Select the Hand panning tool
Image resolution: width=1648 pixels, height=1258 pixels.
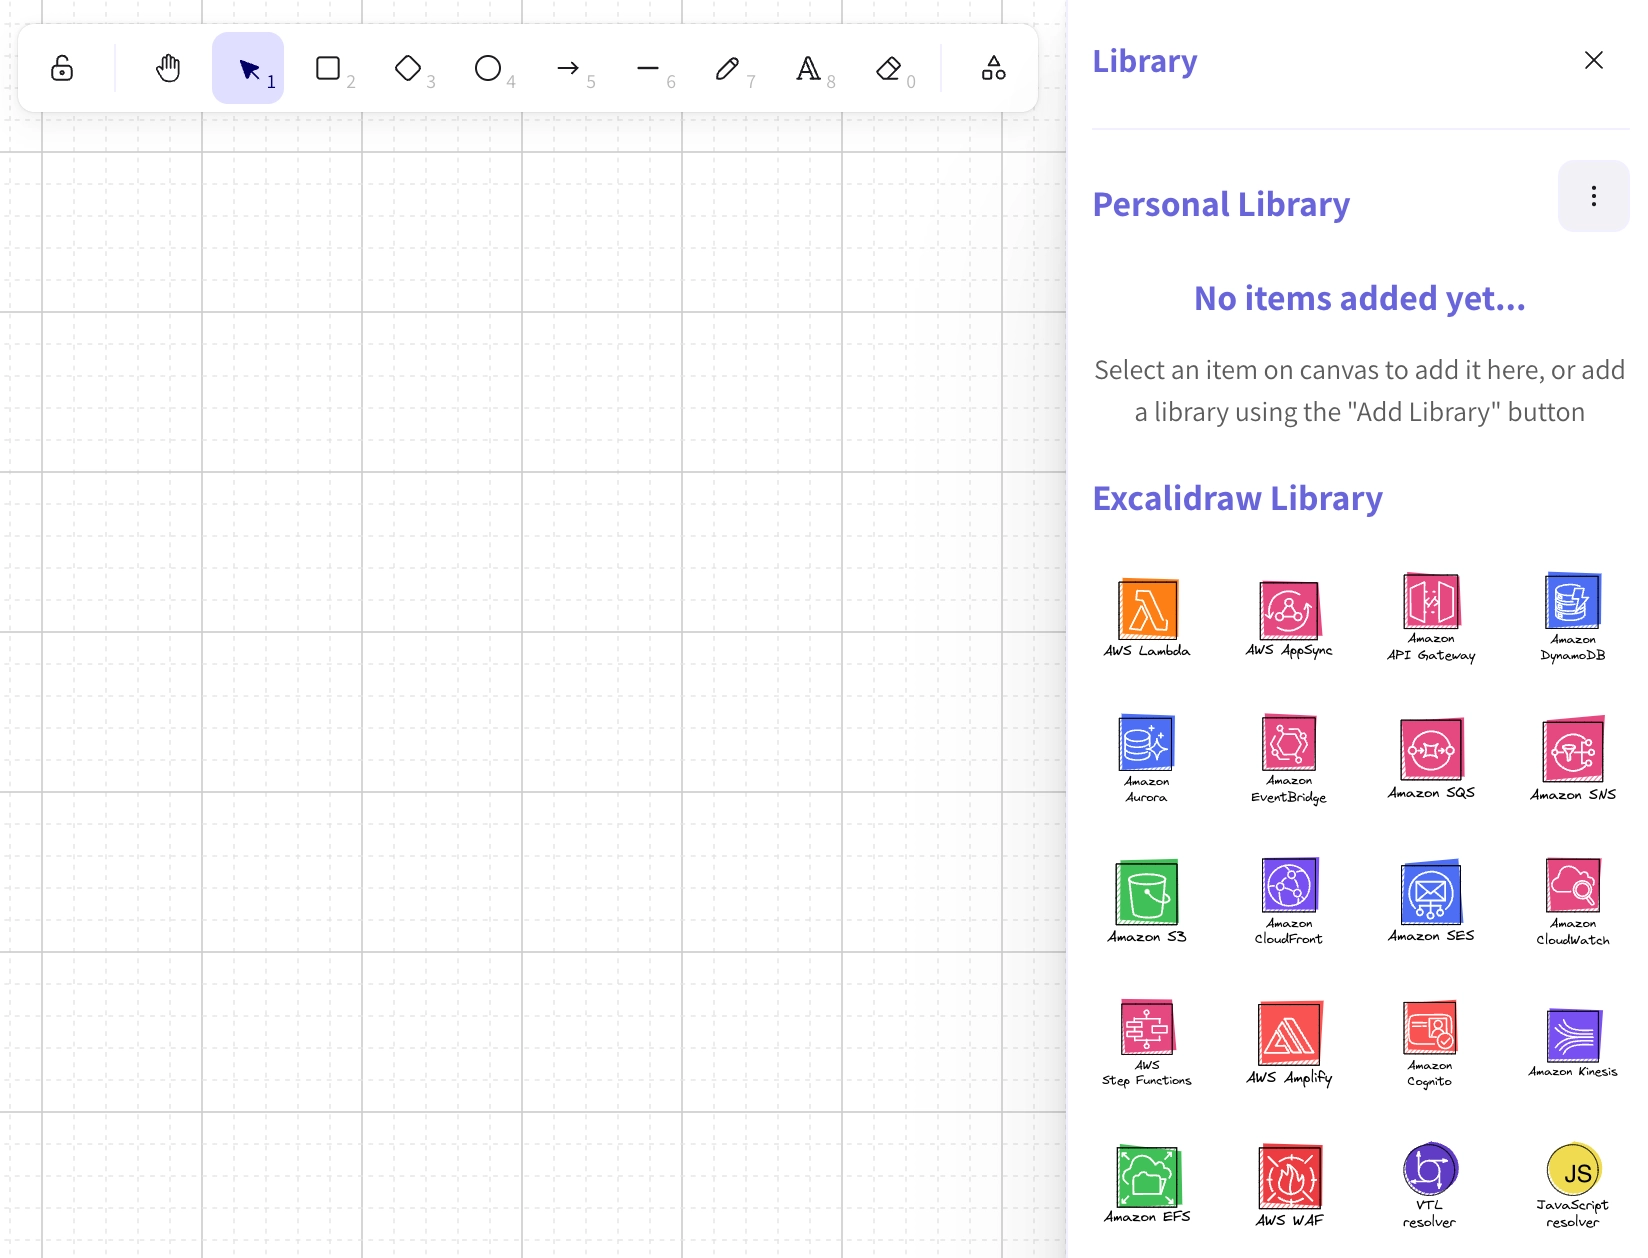point(168,68)
